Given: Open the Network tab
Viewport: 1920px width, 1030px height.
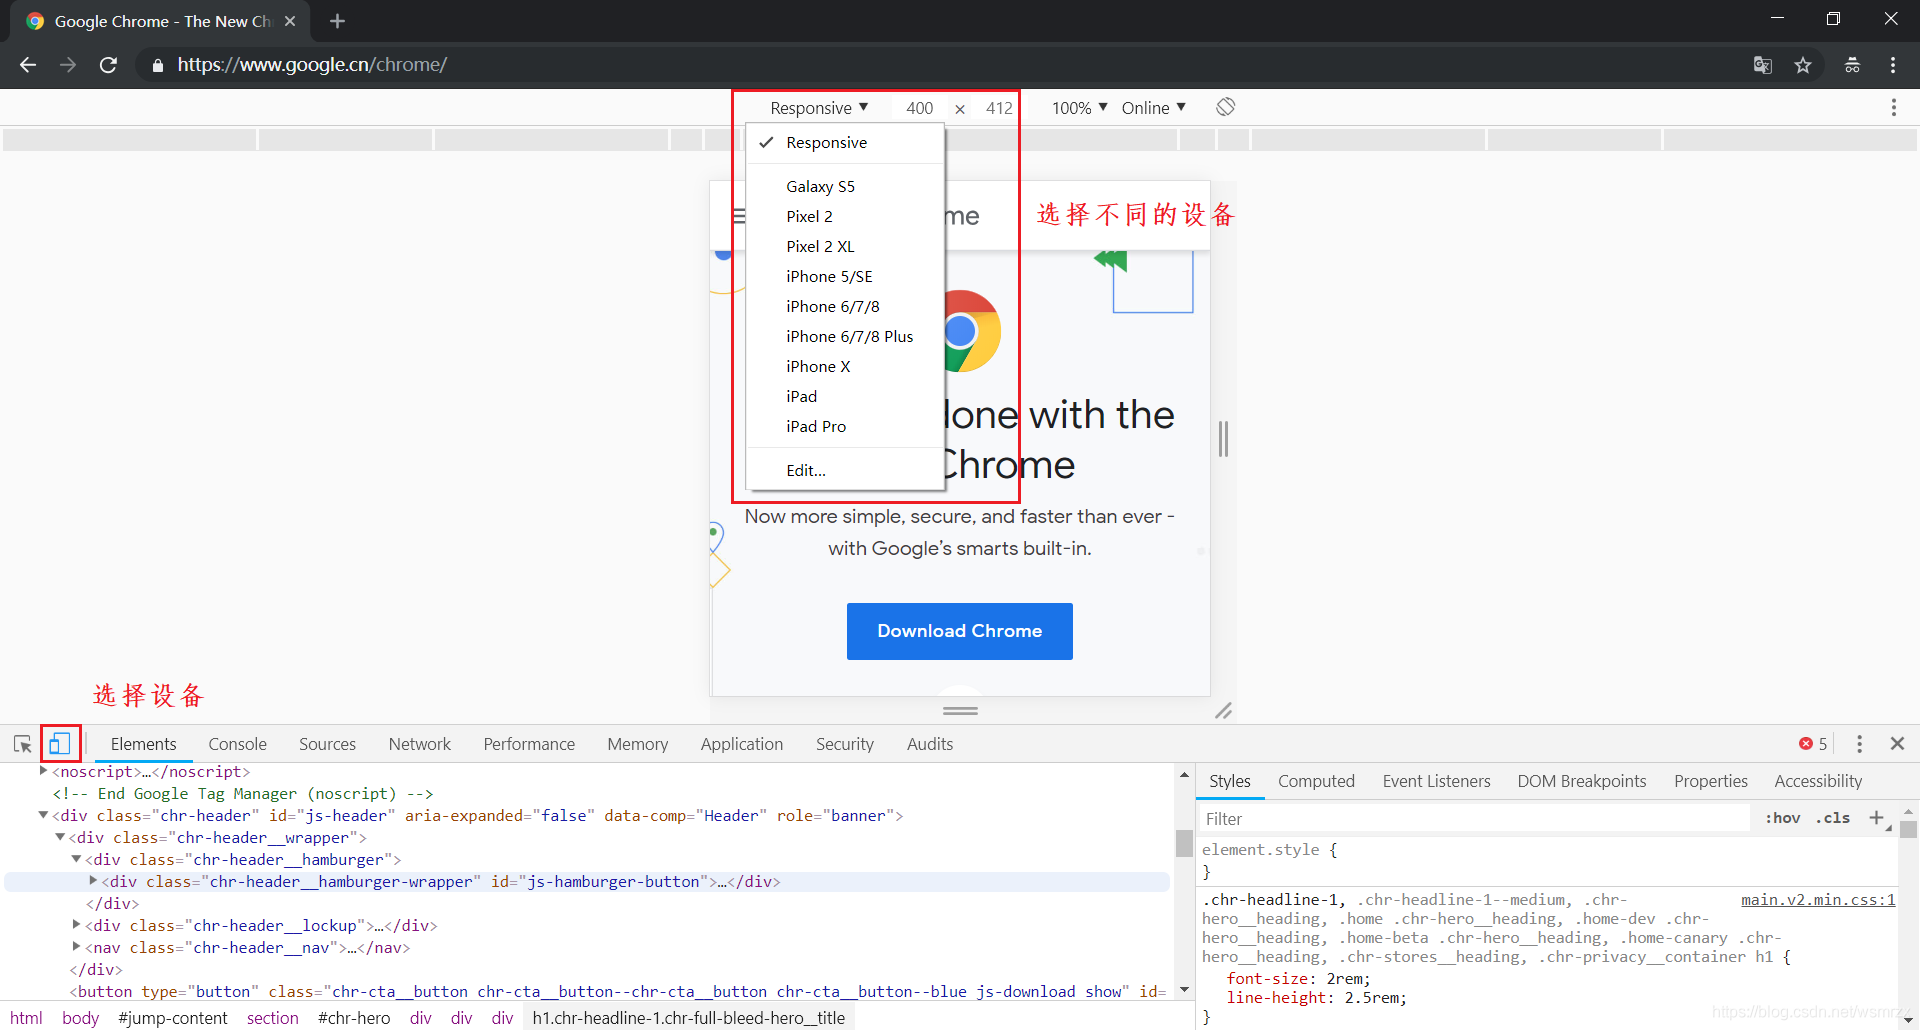Looking at the screenshot, I should [x=420, y=744].
